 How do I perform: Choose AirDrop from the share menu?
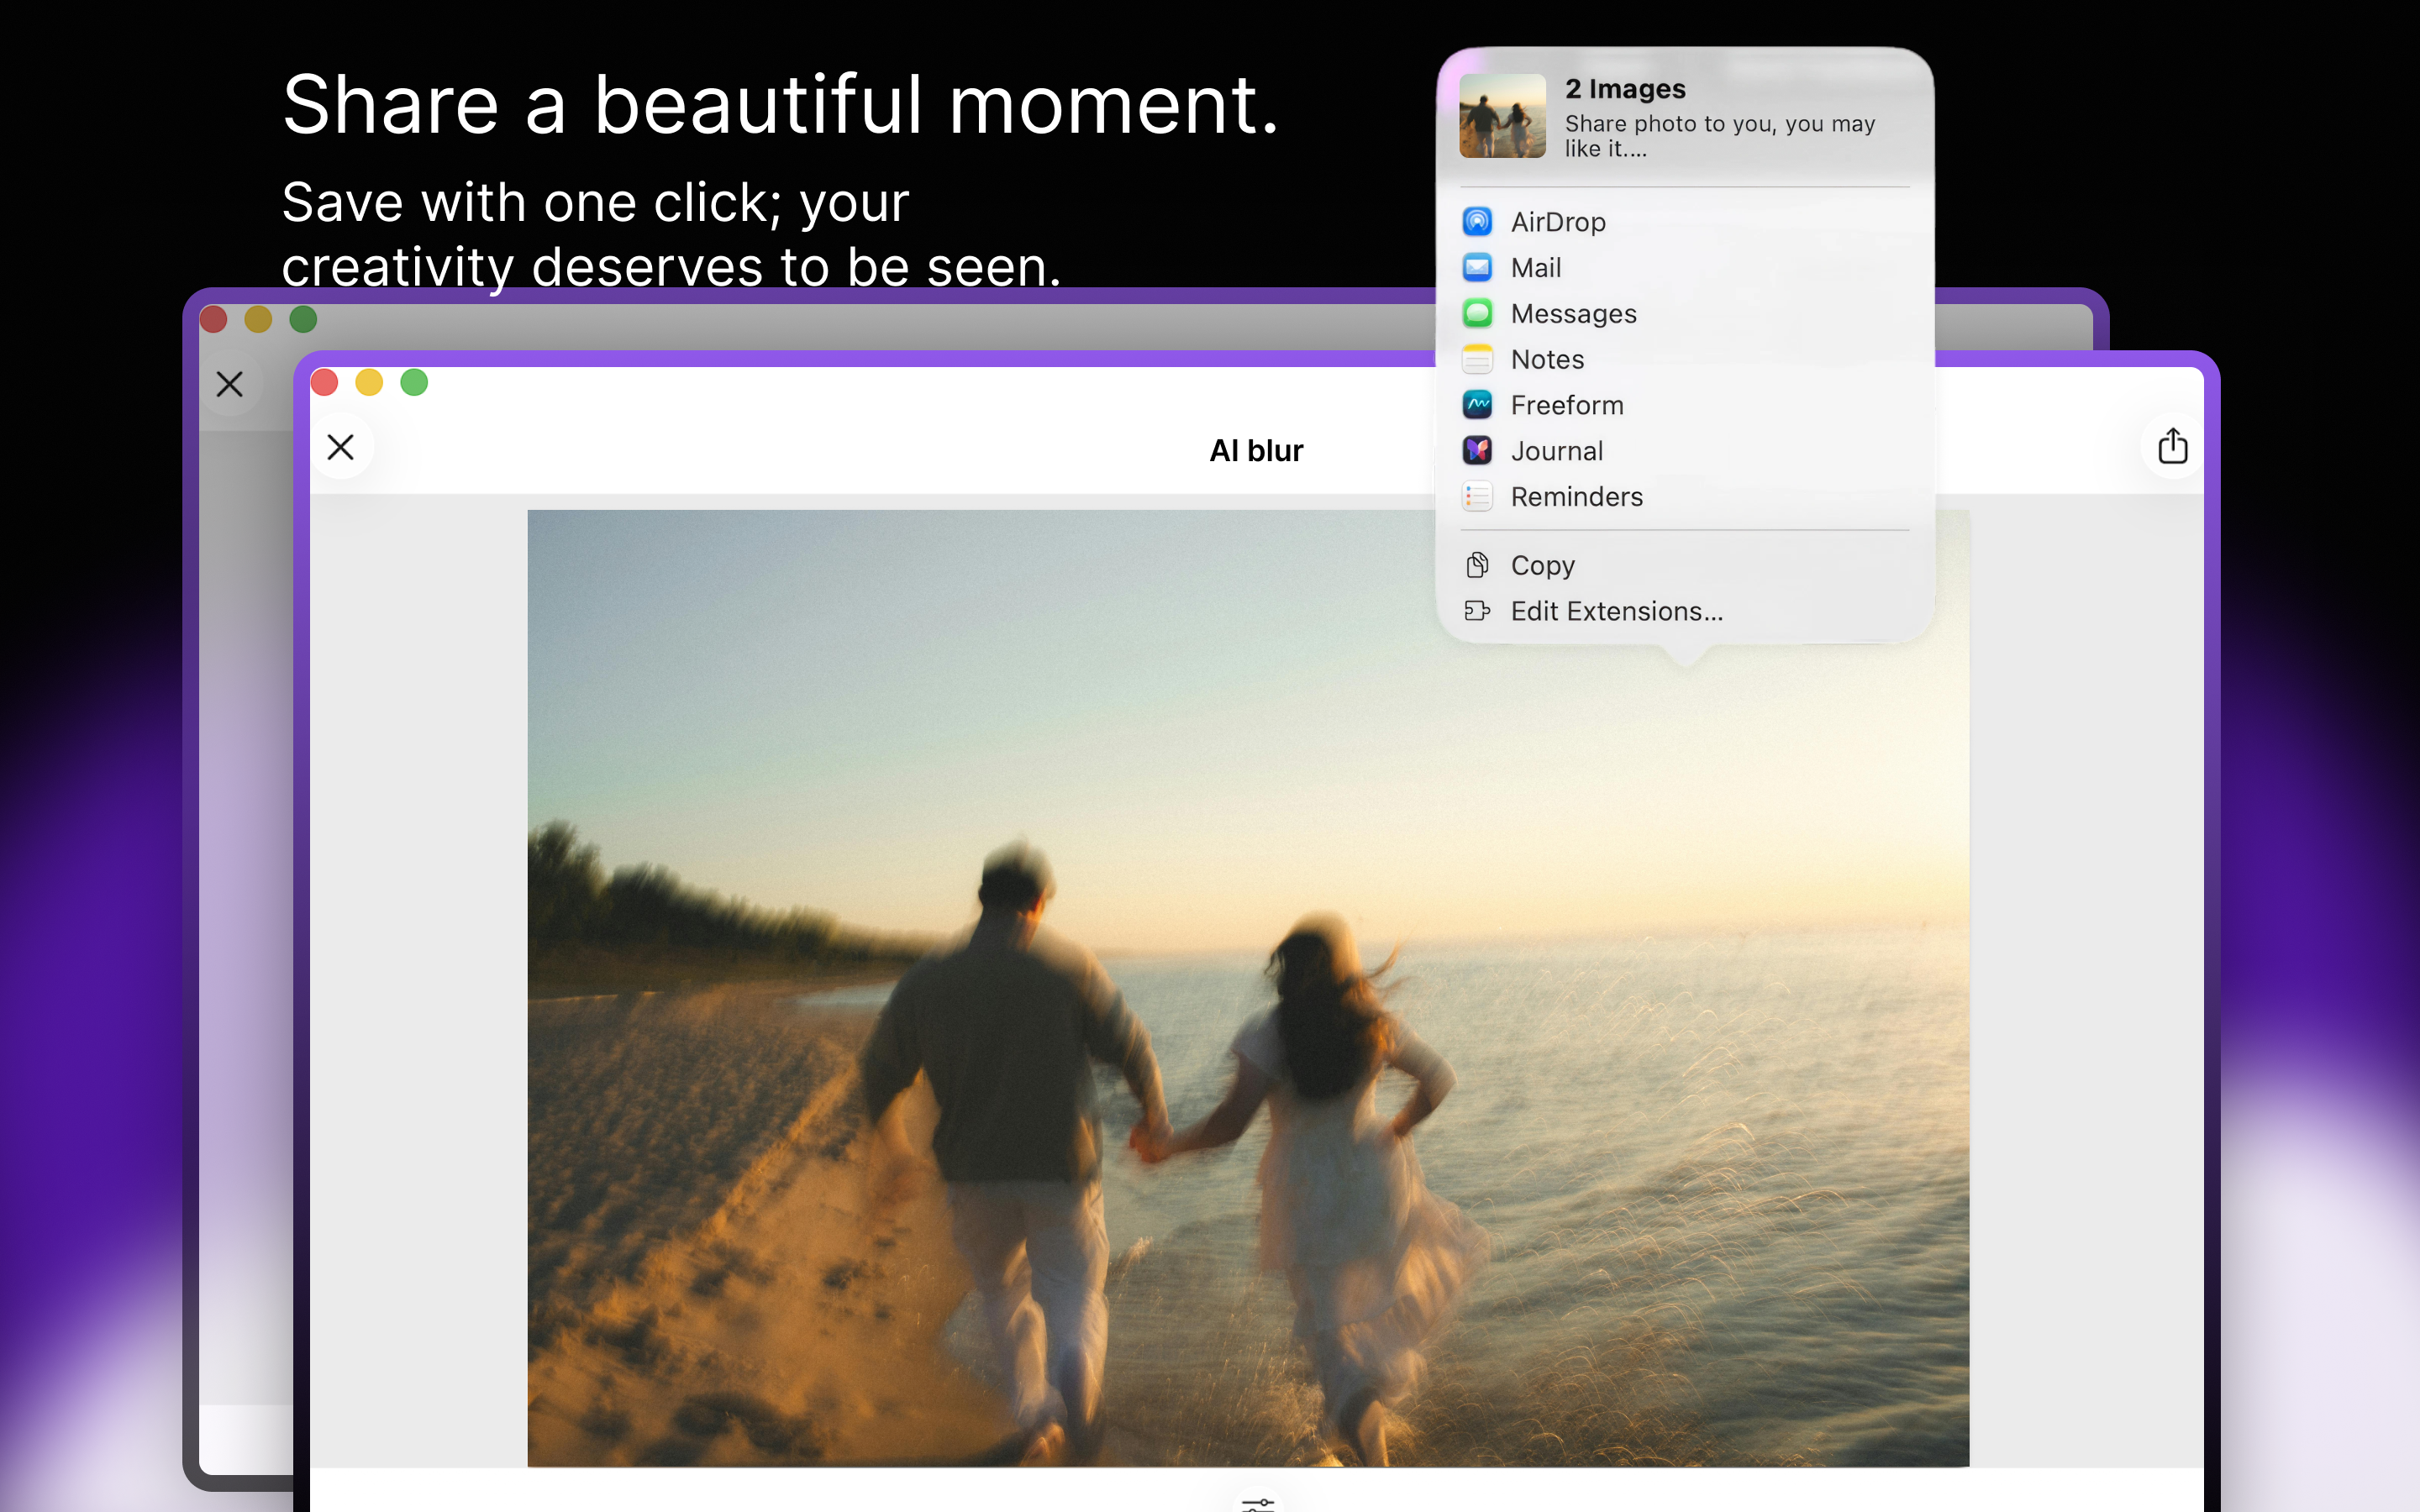(1685, 222)
